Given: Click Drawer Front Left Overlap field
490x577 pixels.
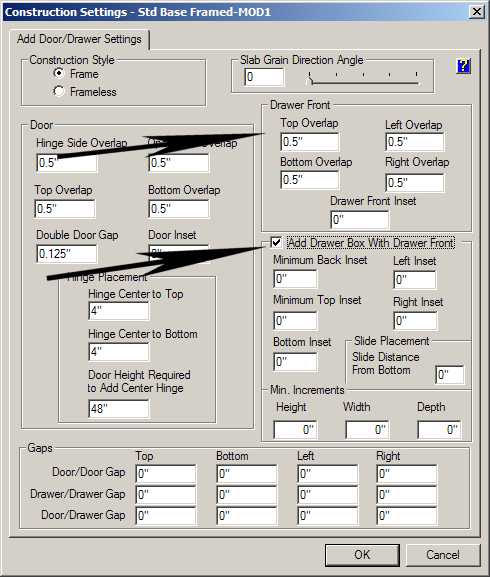Looking at the screenshot, I should click(415, 142).
